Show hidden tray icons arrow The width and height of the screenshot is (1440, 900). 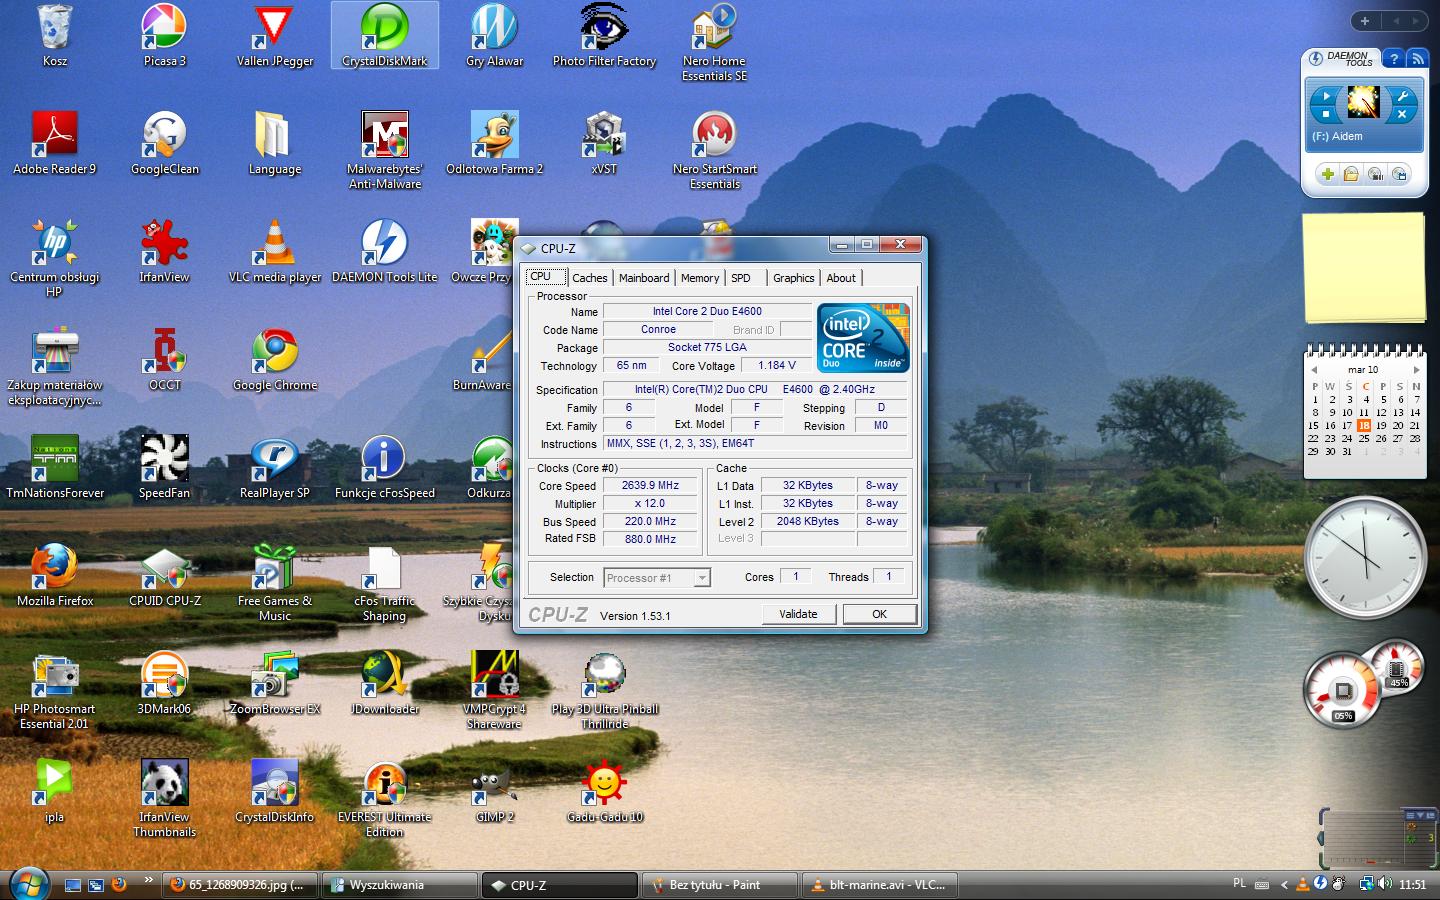click(1284, 884)
